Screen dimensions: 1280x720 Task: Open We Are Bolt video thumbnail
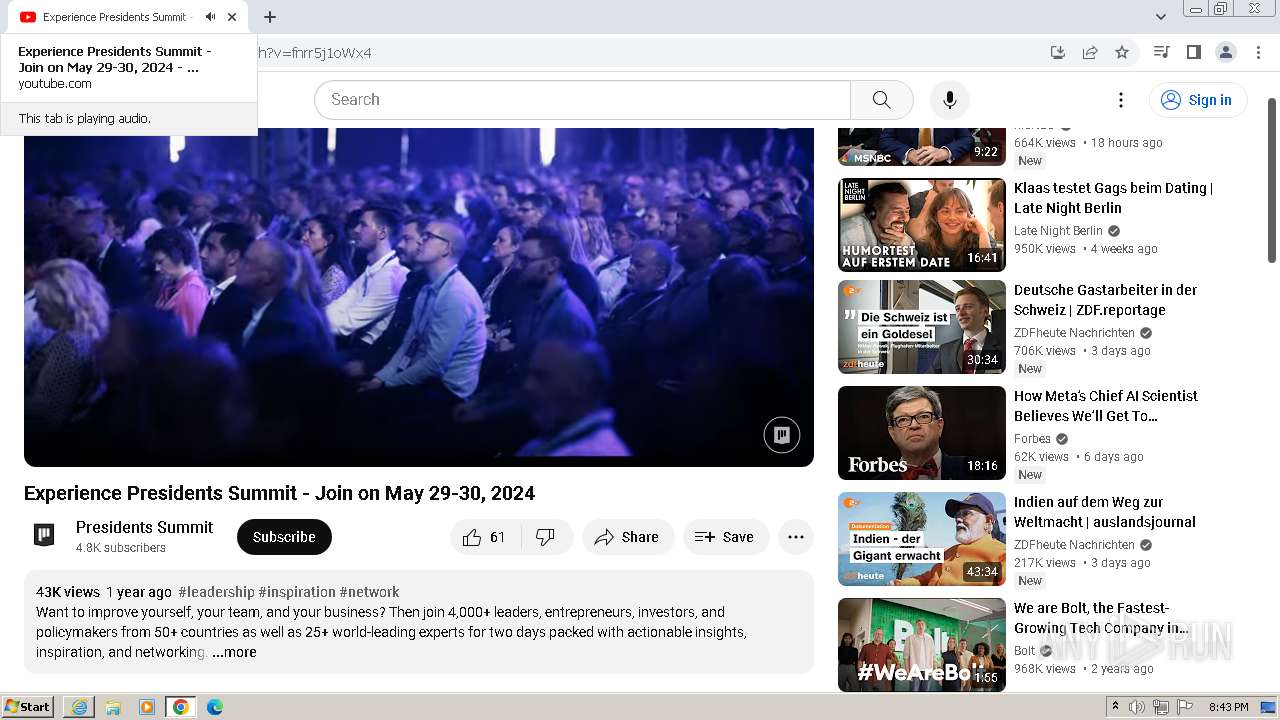coord(922,645)
